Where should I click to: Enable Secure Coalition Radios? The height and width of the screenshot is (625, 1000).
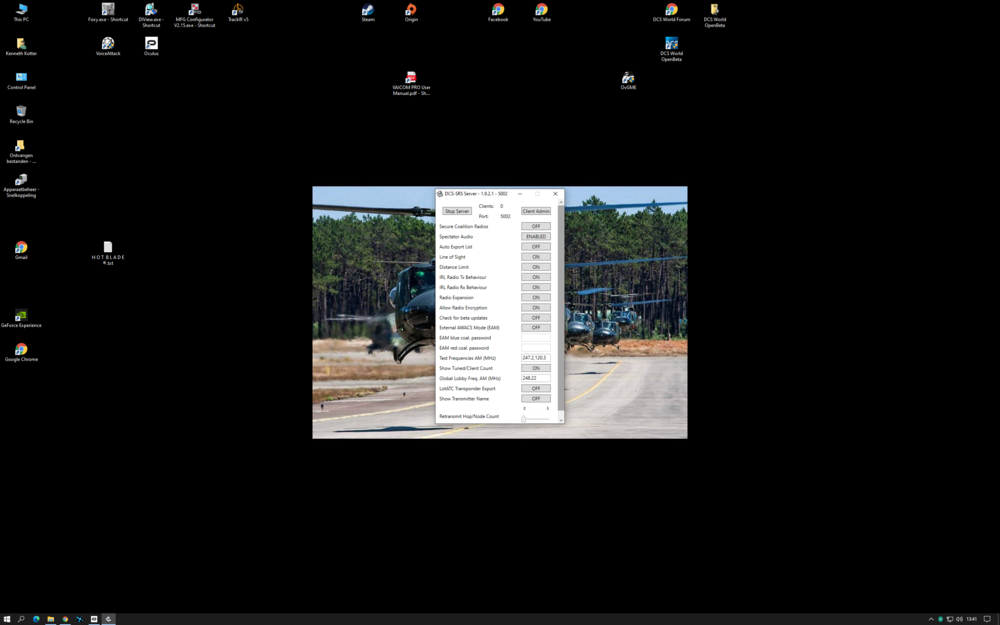coord(536,226)
